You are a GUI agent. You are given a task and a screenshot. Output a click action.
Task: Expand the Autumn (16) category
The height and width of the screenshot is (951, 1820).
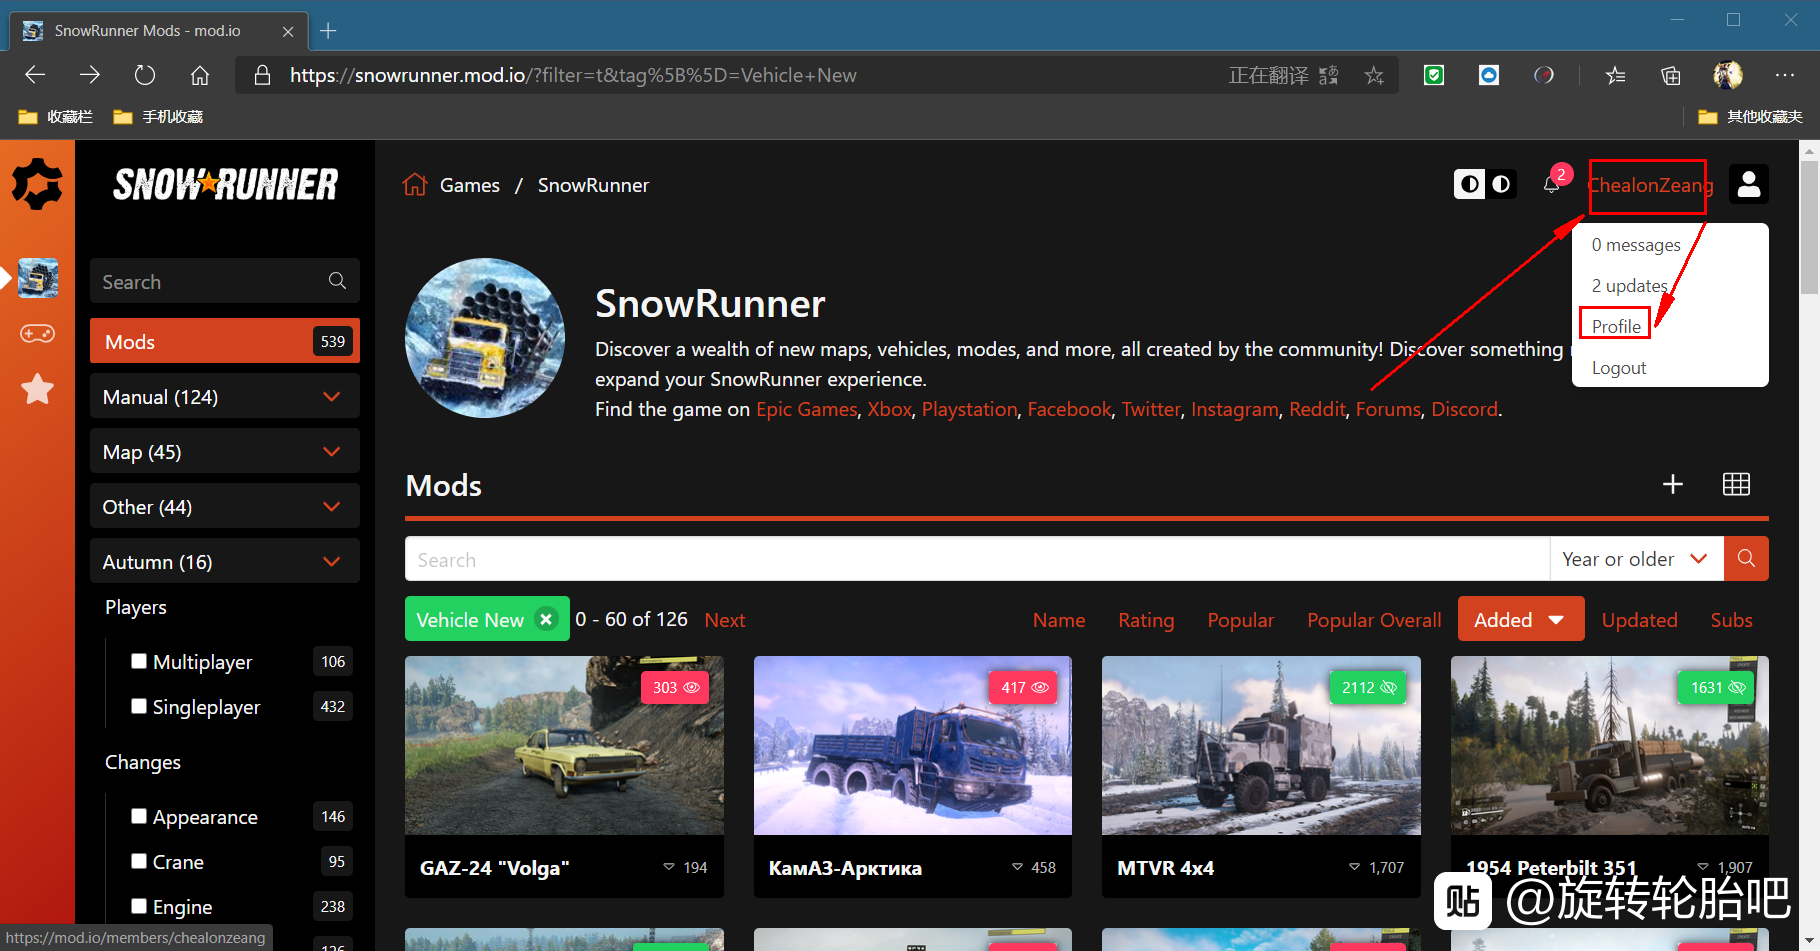(225, 561)
